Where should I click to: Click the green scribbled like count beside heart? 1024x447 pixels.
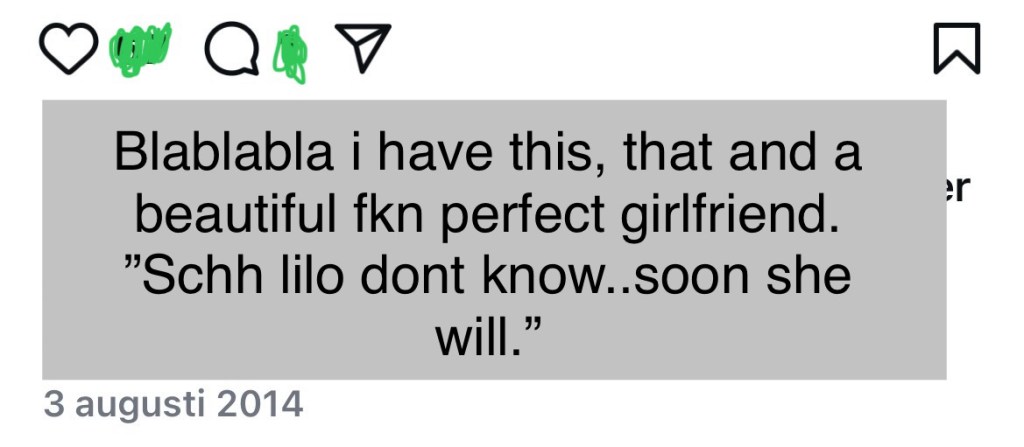point(140,50)
